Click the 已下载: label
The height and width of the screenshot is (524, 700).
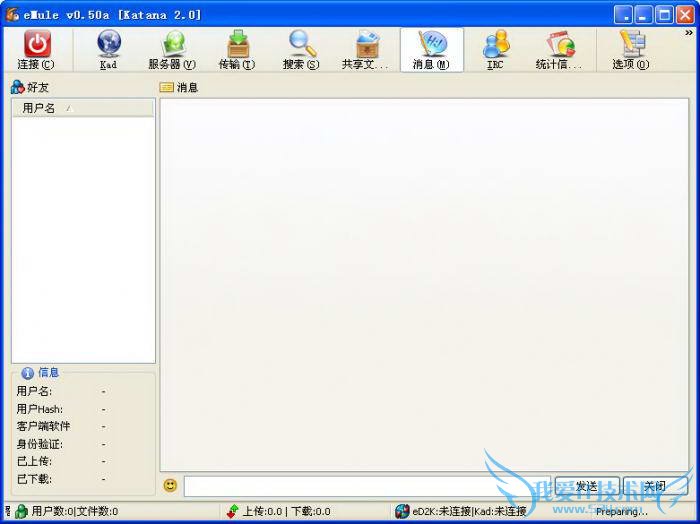34,479
